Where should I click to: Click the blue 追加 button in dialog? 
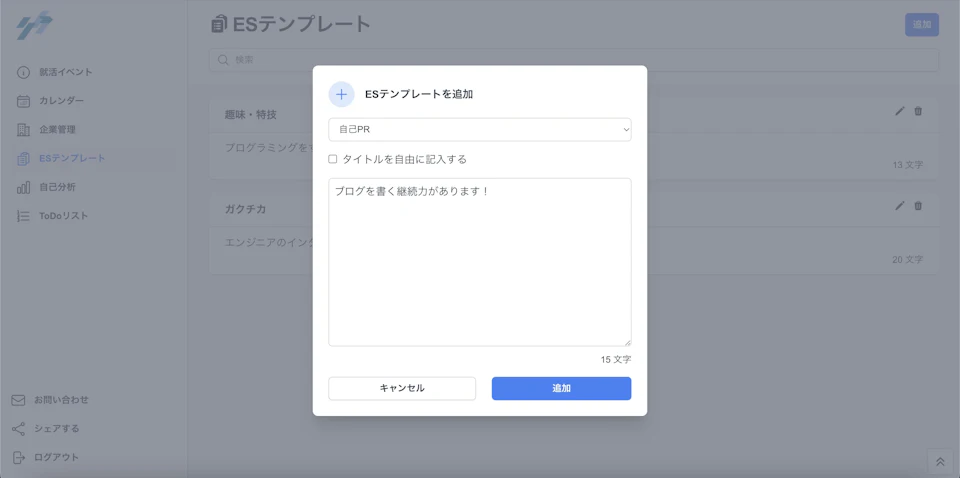[561, 389]
